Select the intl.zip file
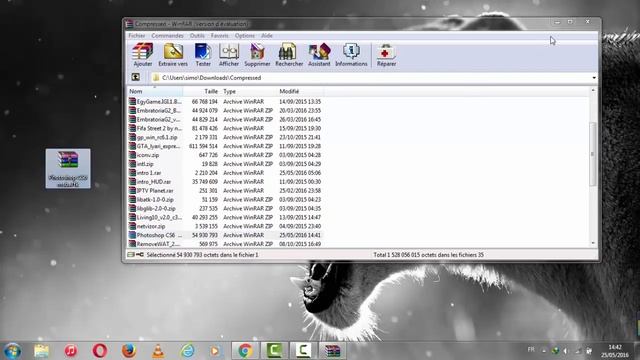This screenshot has height=360, width=640. tap(225, 164)
